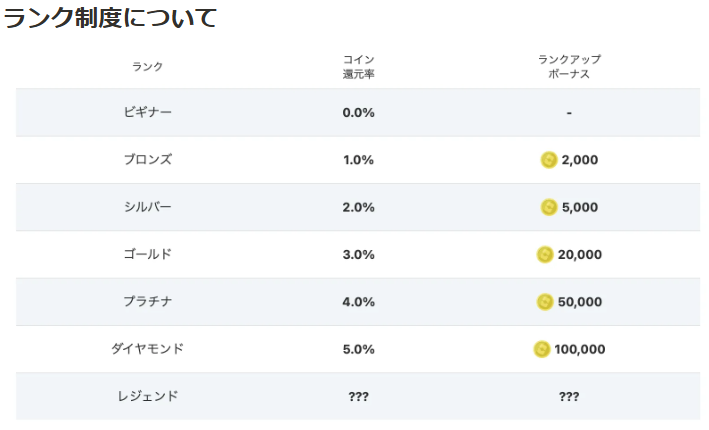Select the シルバー rank label
This screenshot has height=430, width=709.
(x=148, y=207)
